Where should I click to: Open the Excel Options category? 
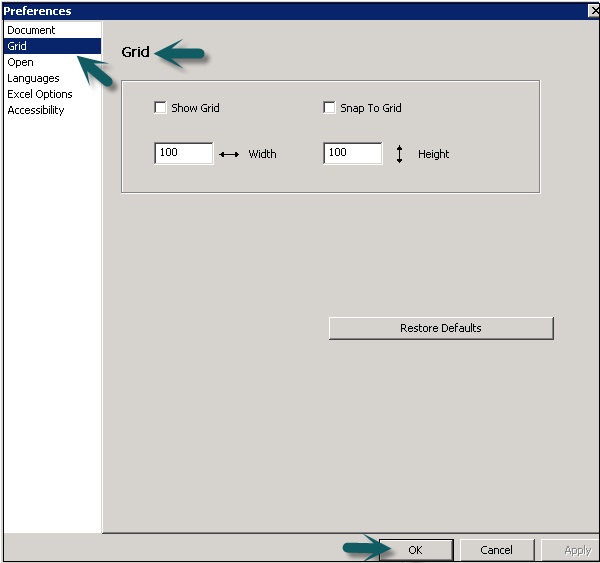(40, 94)
